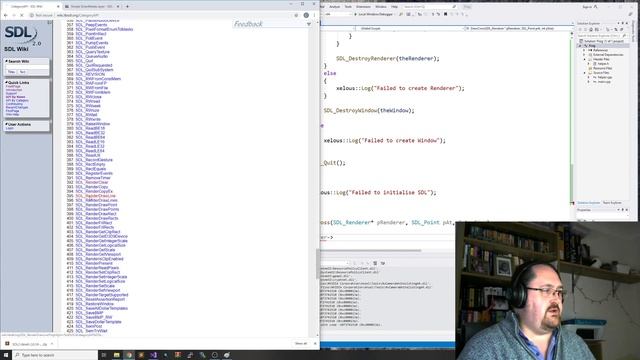Open the SDL_Quit link
Screen dimensions: 640x360
tap(84, 61)
